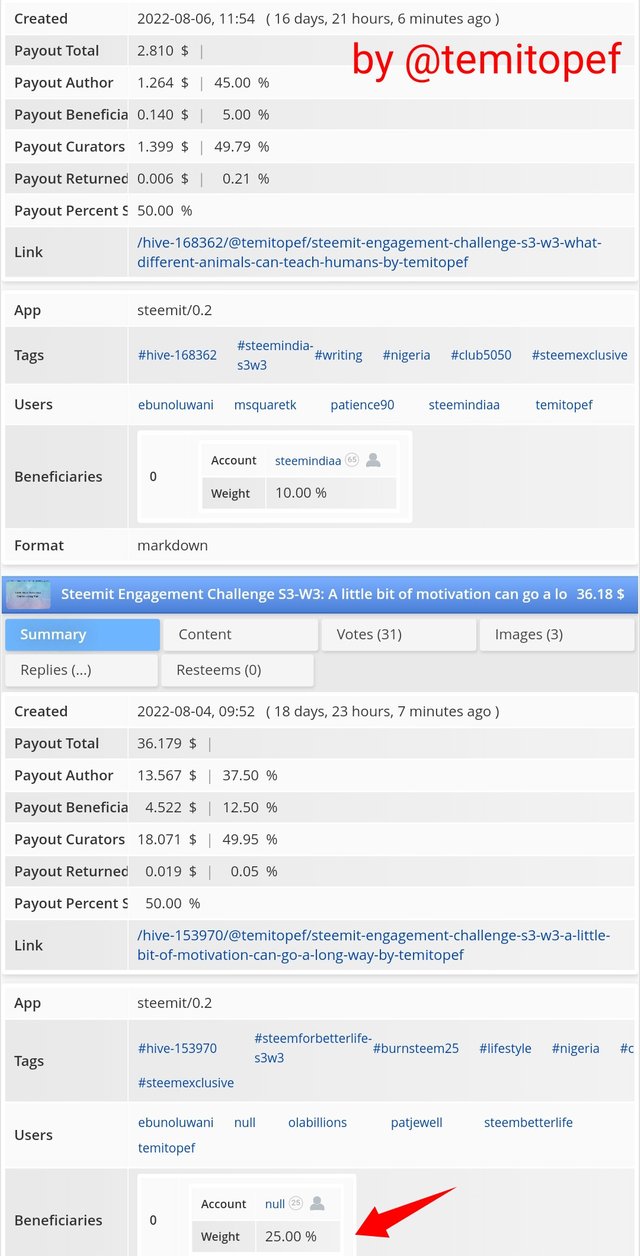
Task: Open user steembetterlife
Action: [528, 1122]
